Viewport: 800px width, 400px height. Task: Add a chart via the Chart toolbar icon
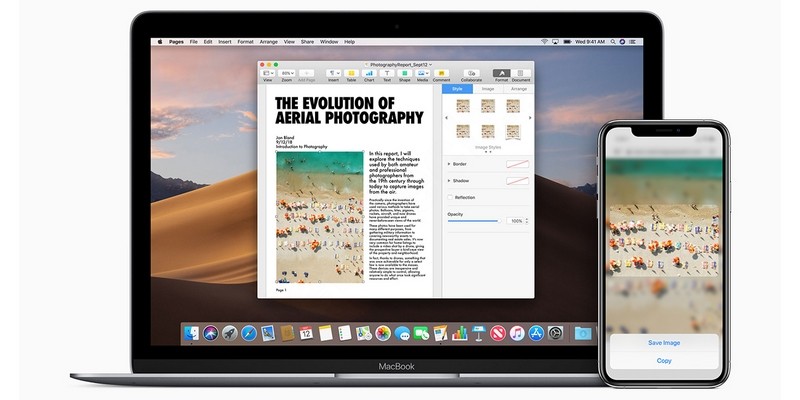pyautogui.click(x=369, y=73)
